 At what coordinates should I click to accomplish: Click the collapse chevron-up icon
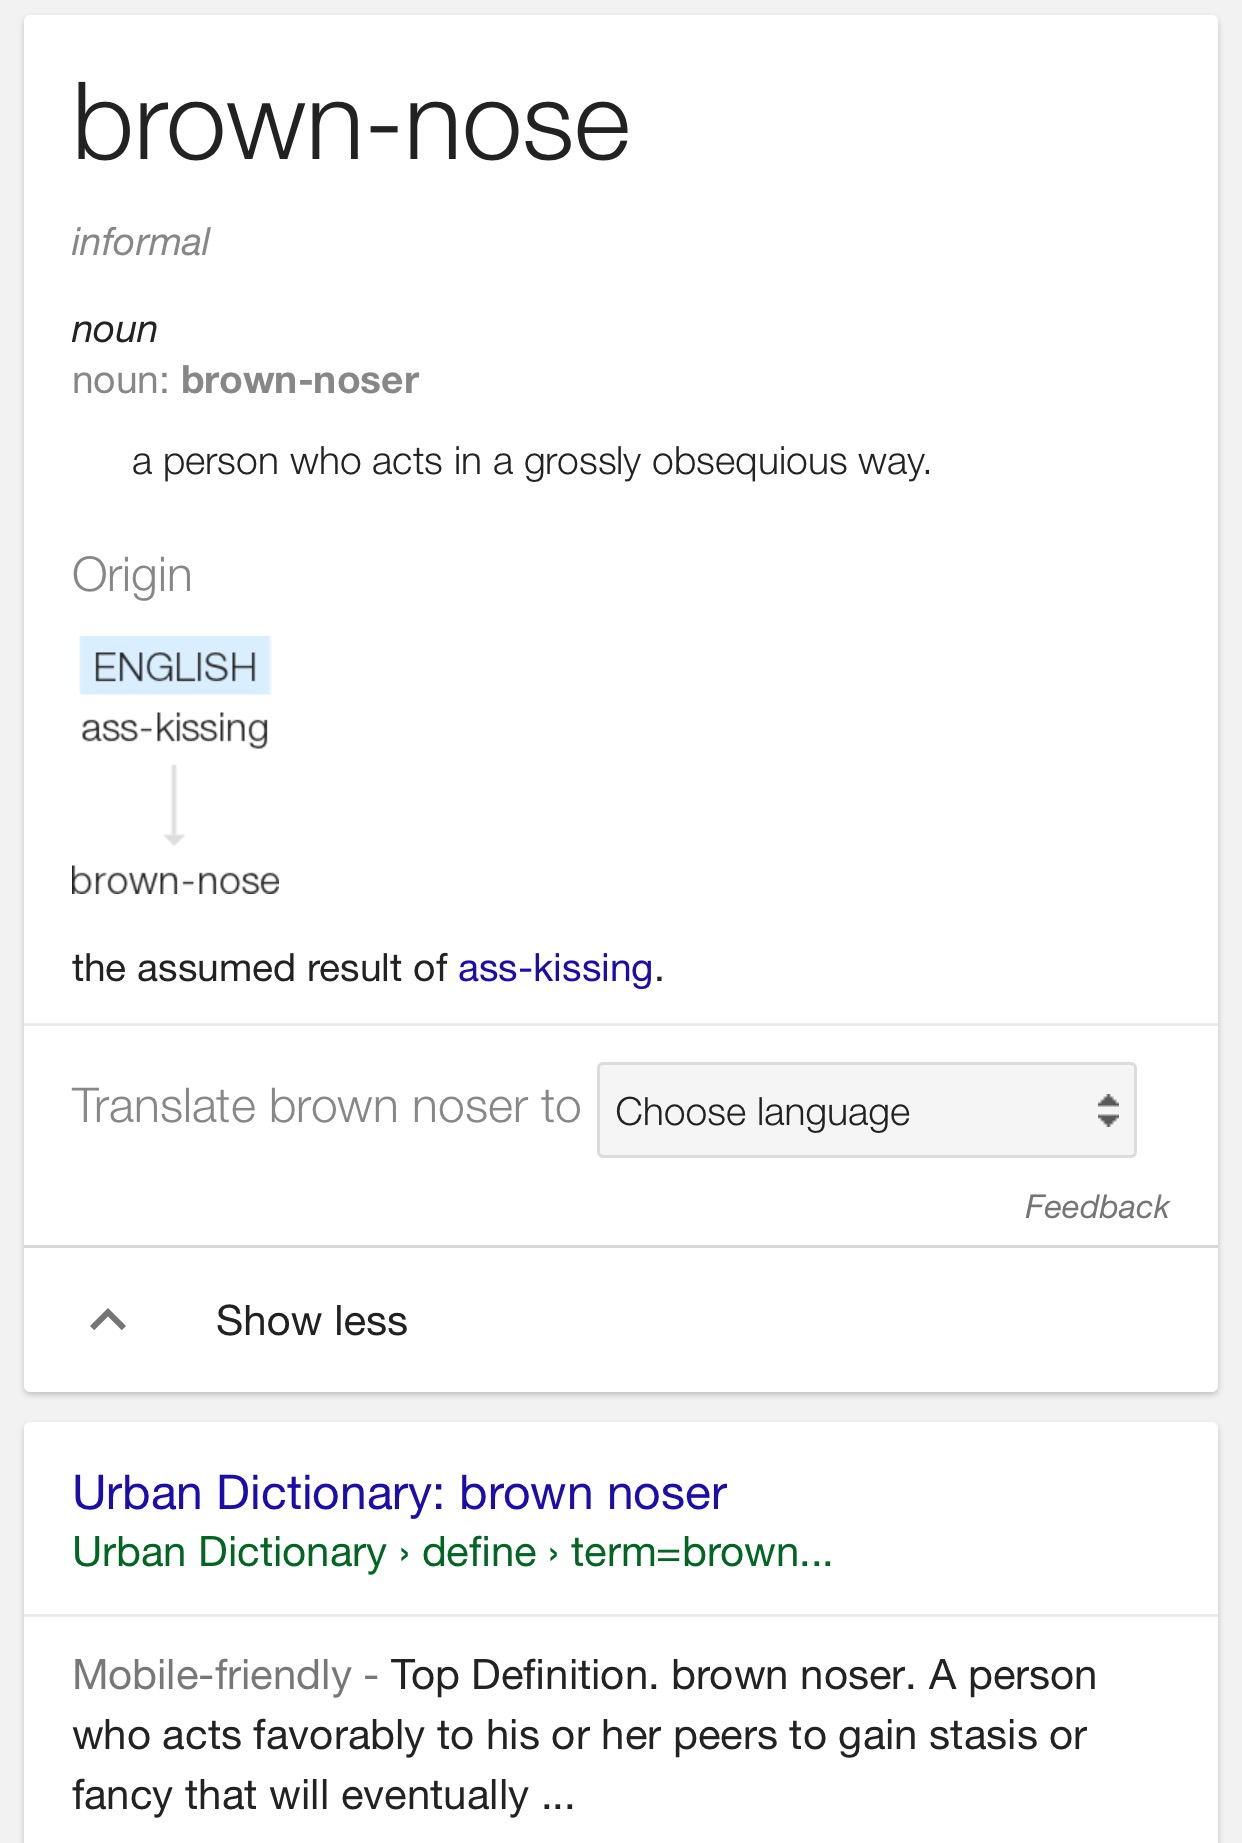[108, 1320]
